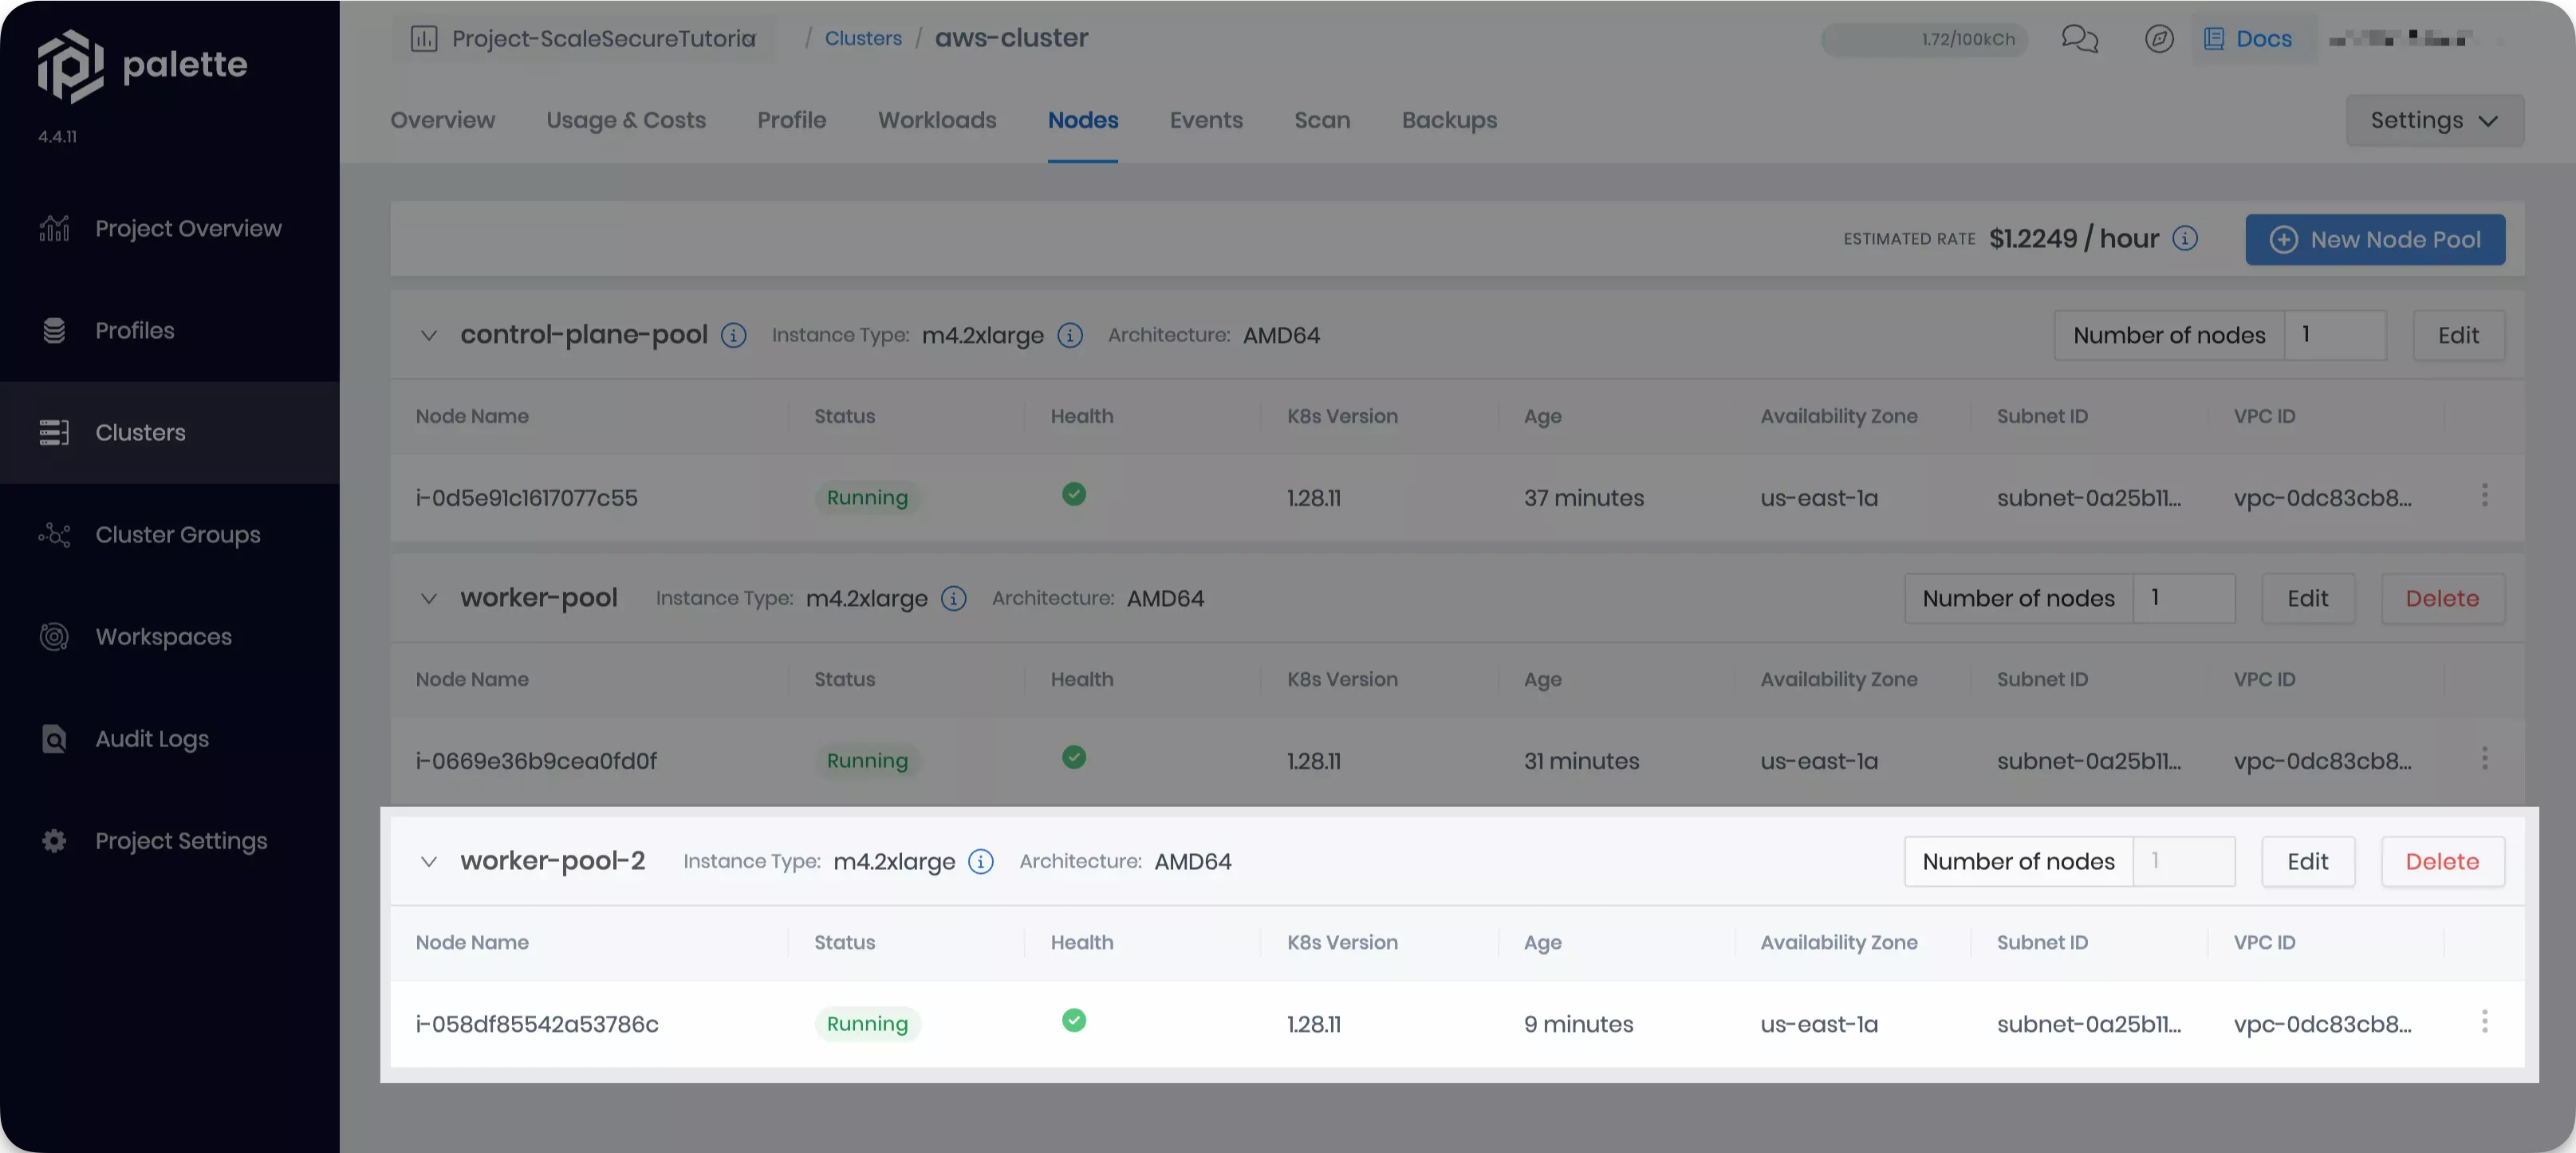Open Audit Logs in sidebar
2576x1153 pixels.
(170, 739)
